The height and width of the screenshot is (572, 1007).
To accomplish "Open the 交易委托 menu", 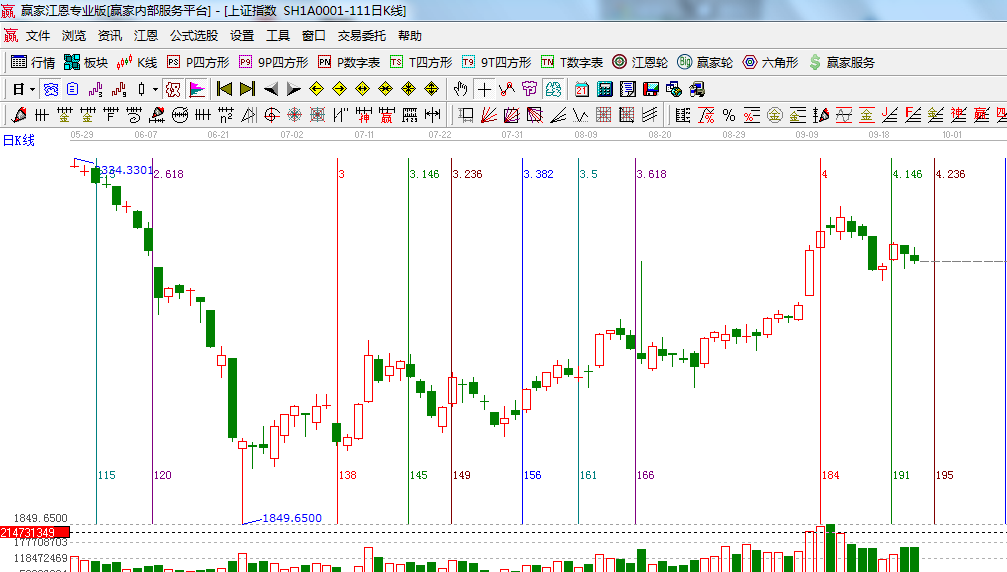I will pyautogui.click(x=361, y=35).
